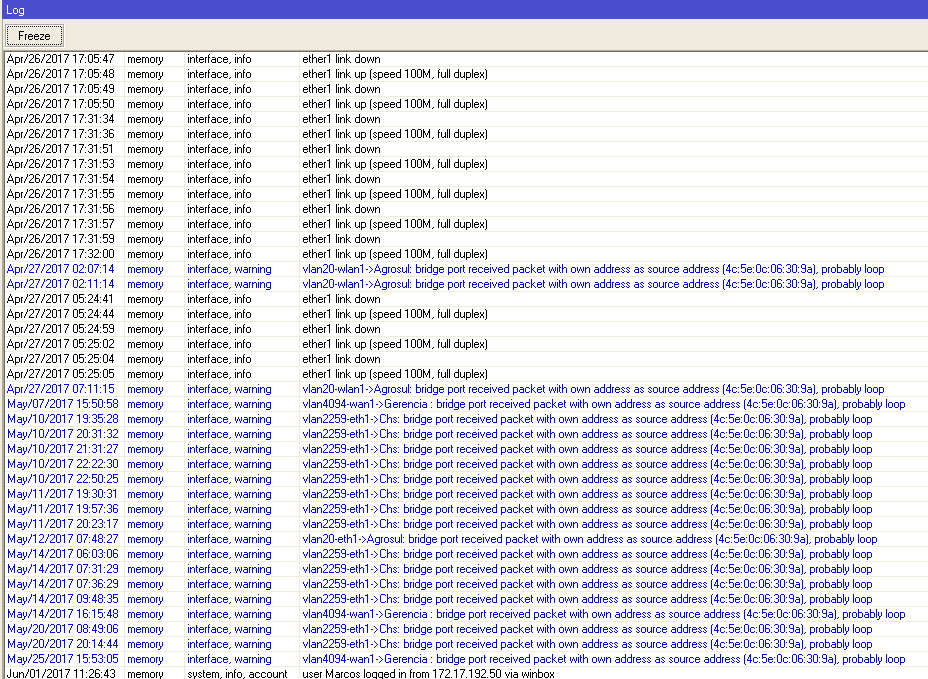Select log row timestamped Apr/27/2017 05:25:04

click(x=466, y=359)
